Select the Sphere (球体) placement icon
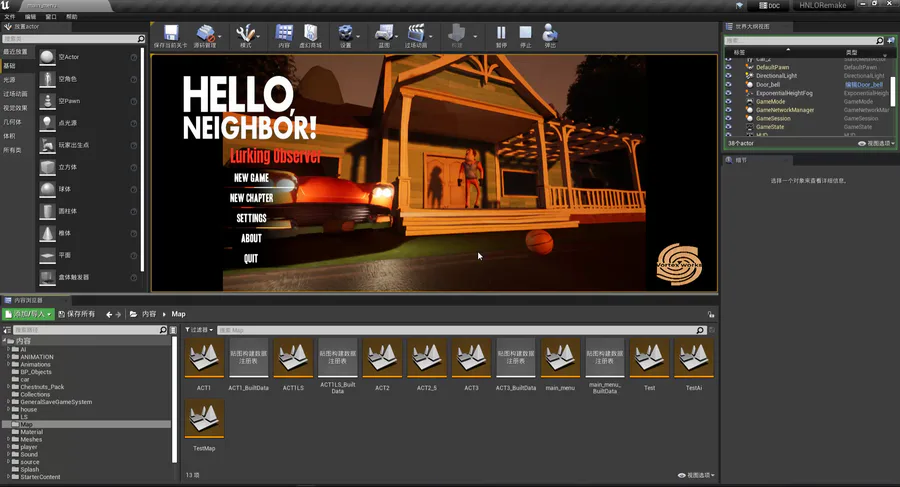 click(x=47, y=189)
